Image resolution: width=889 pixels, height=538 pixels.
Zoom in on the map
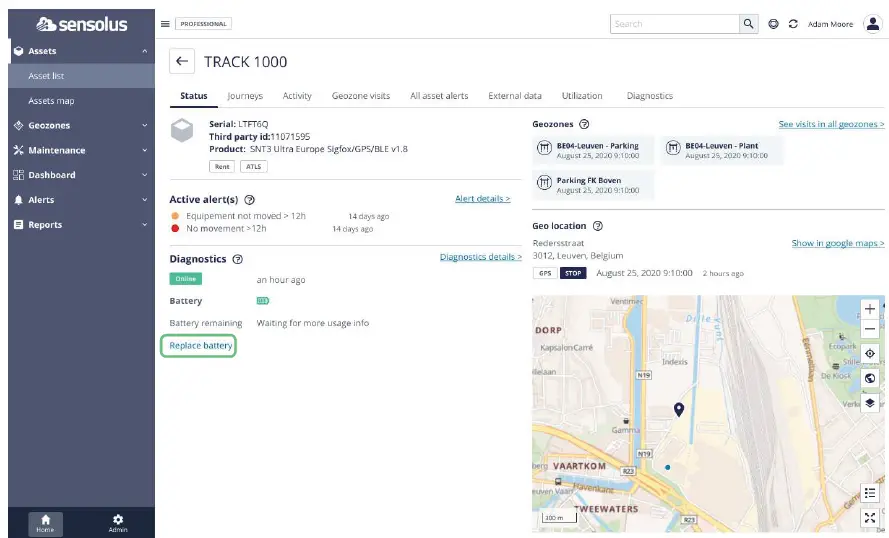coord(870,309)
